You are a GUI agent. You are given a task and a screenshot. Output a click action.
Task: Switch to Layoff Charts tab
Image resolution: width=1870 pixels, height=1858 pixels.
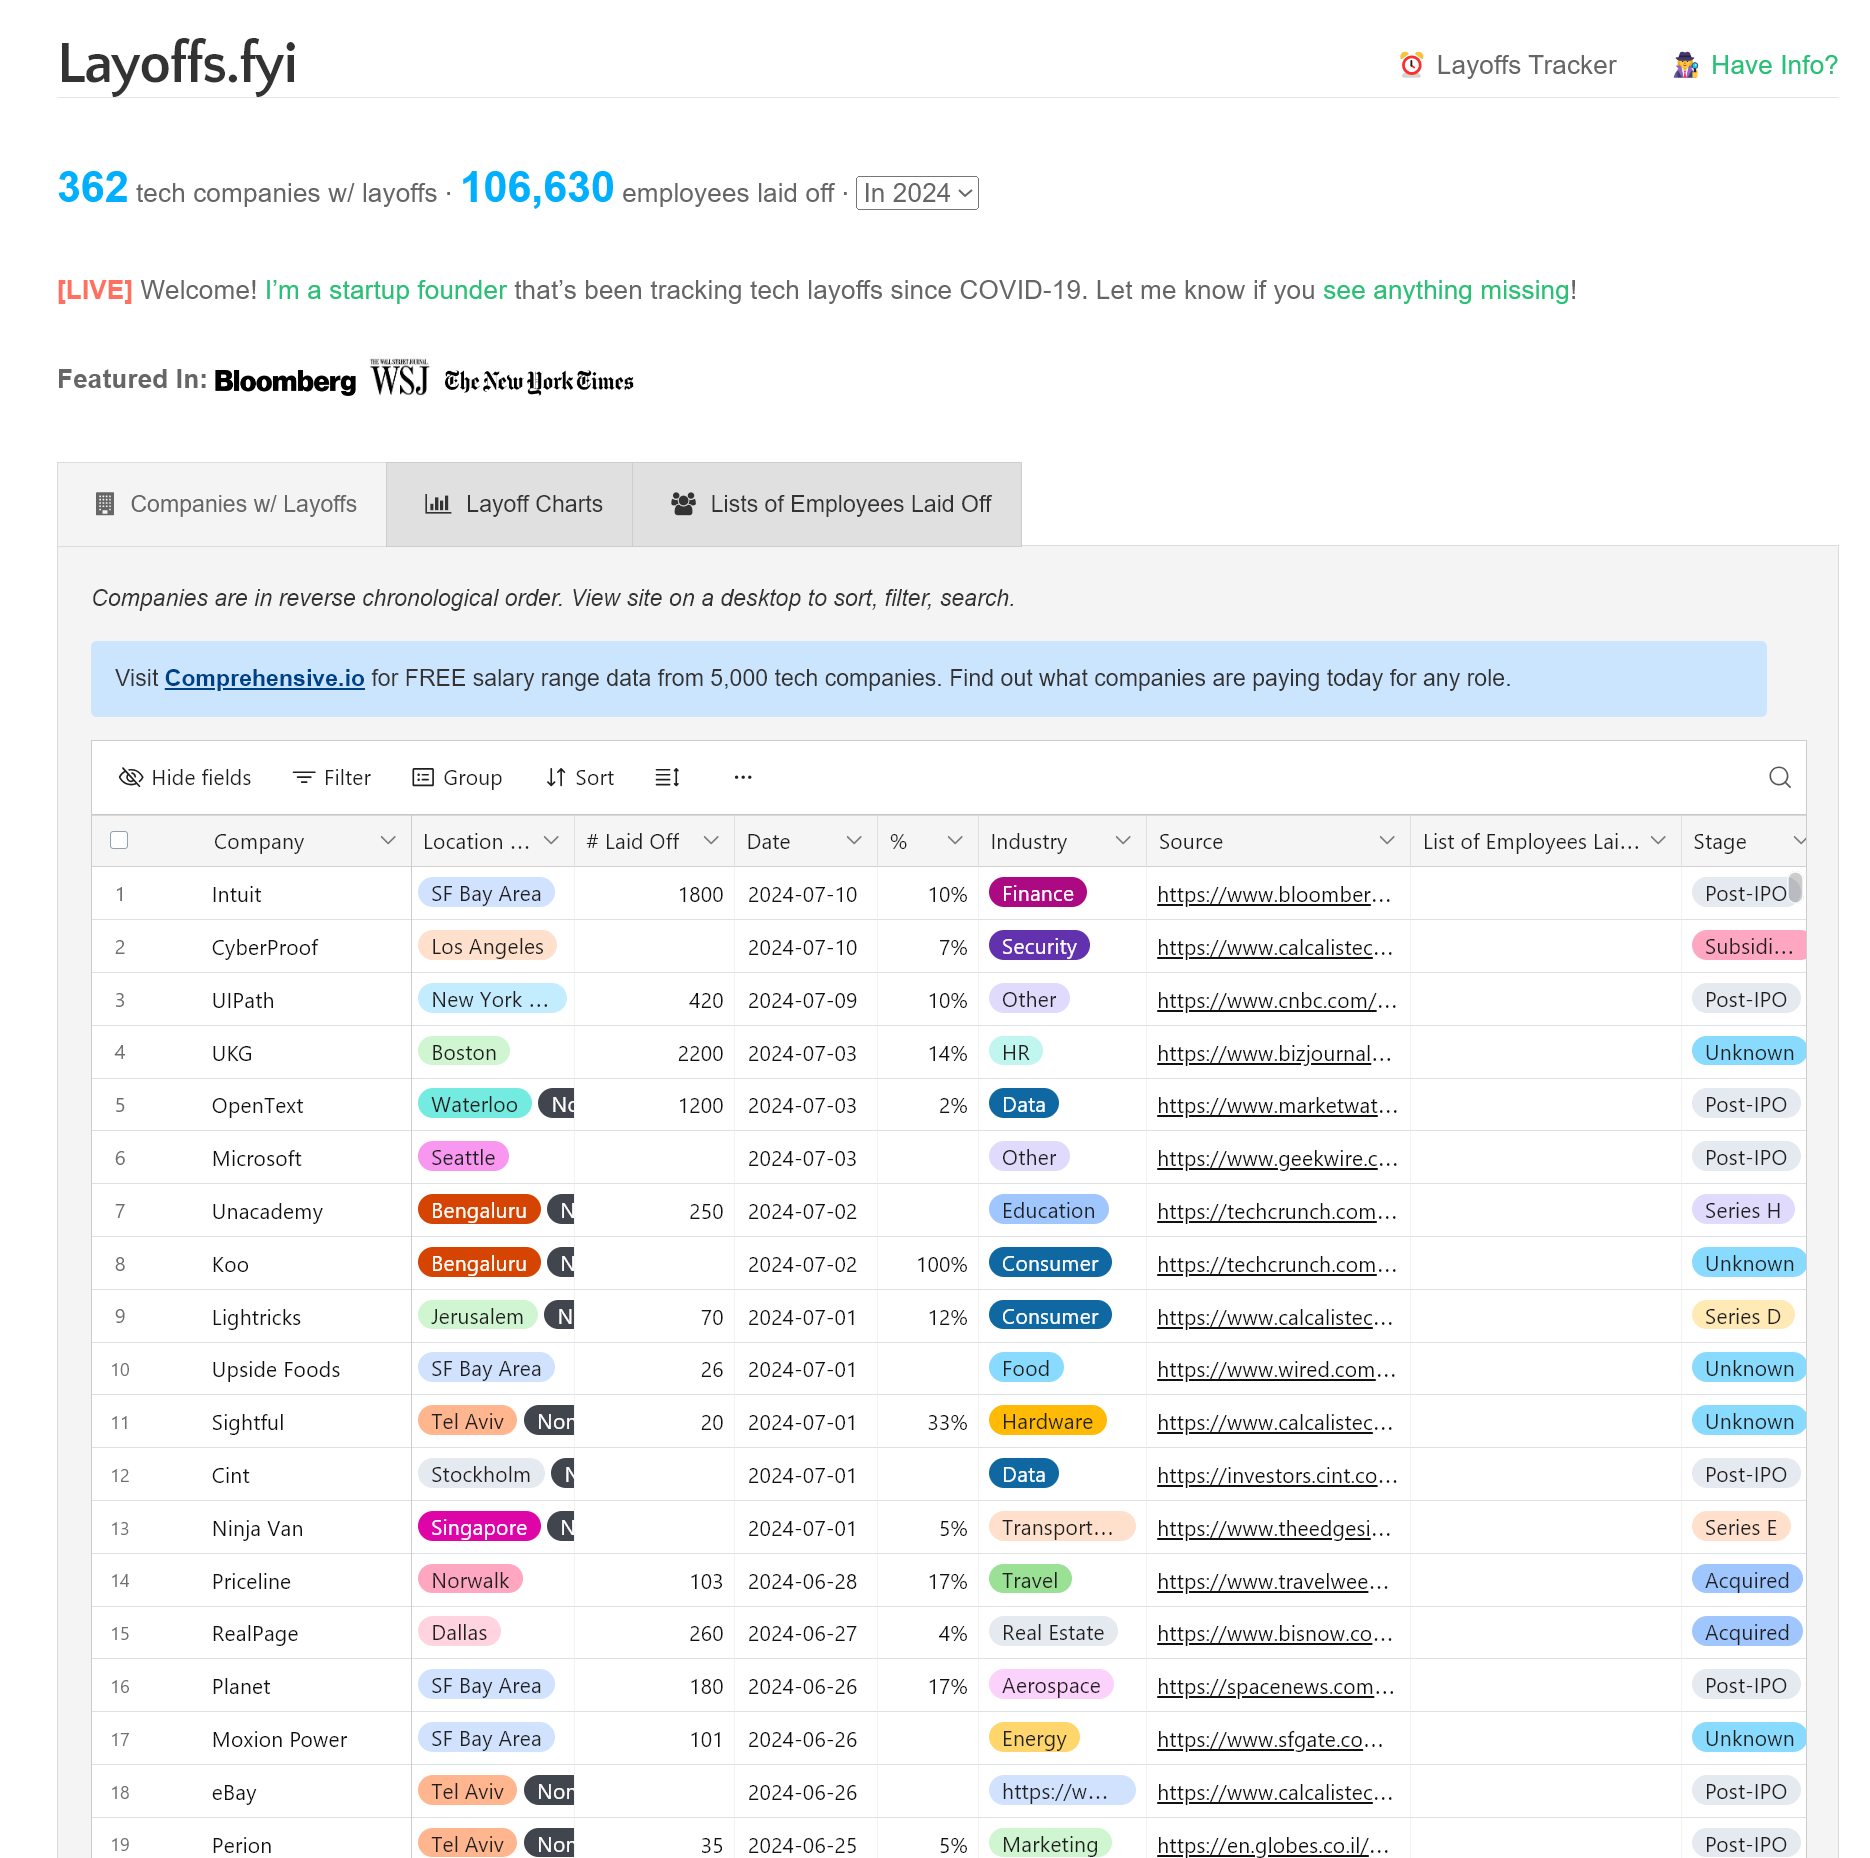(x=509, y=504)
